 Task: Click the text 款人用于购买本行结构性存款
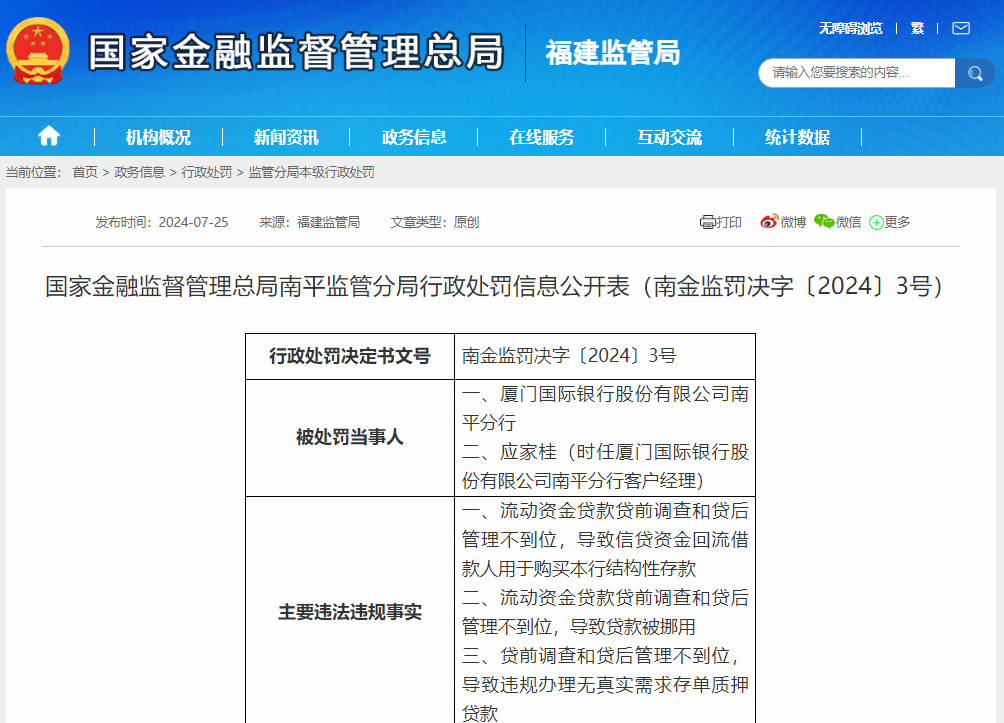[579, 569]
